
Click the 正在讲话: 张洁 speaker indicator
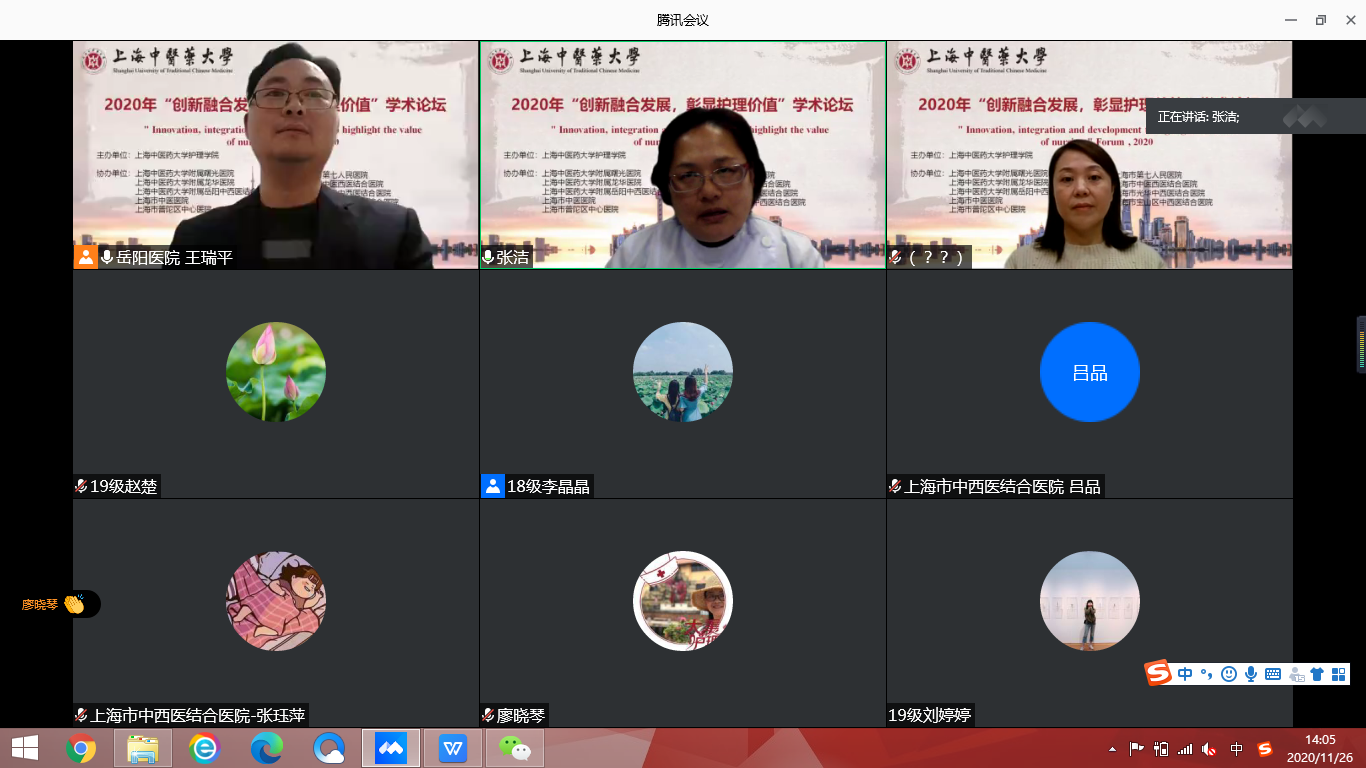pyautogui.click(x=1198, y=117)
